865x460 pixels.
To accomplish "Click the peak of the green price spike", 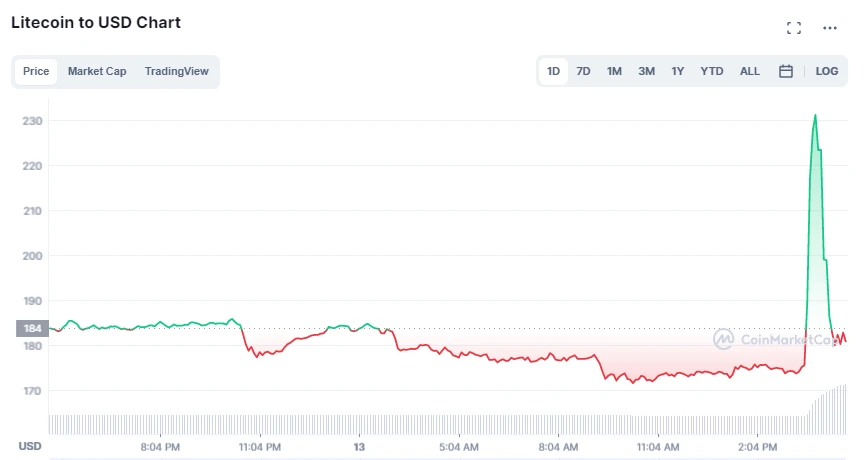I will [x=815, y=115].
